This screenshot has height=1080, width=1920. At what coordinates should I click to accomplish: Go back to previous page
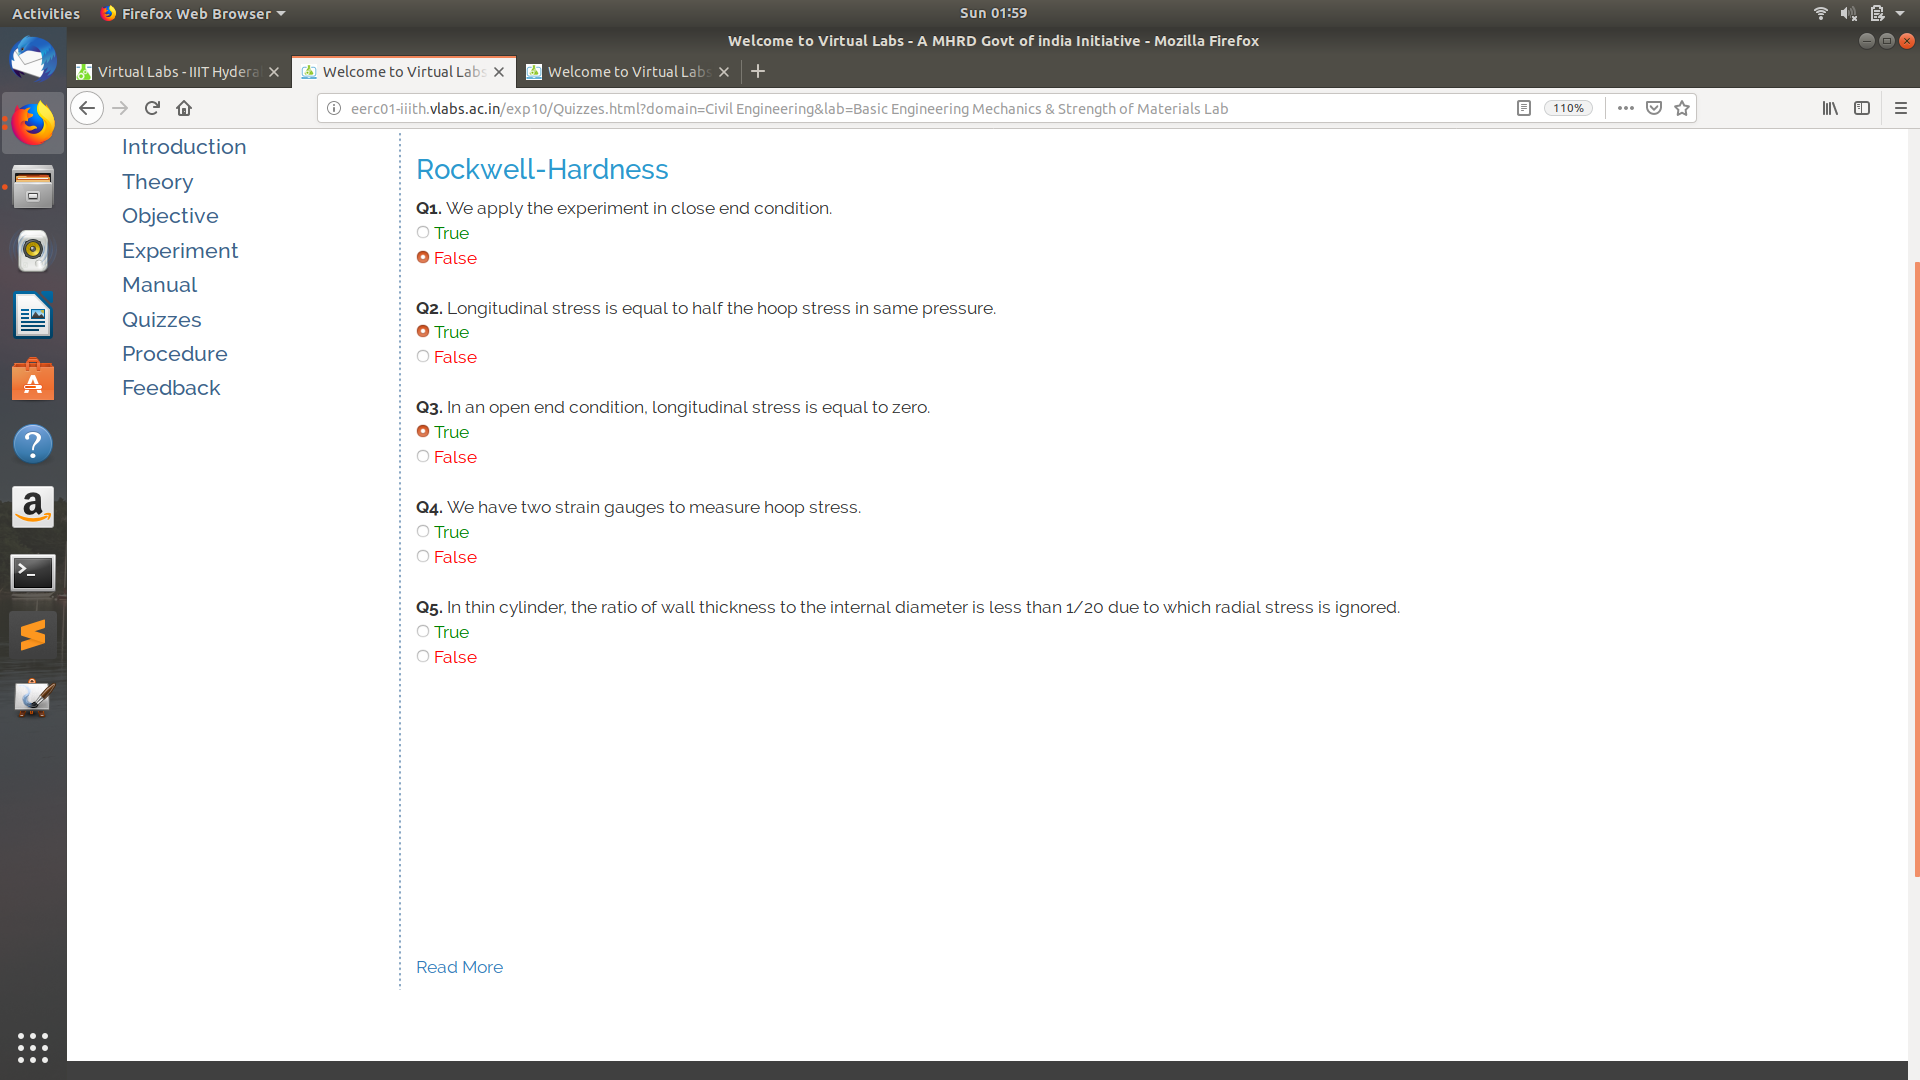[87, 108]
